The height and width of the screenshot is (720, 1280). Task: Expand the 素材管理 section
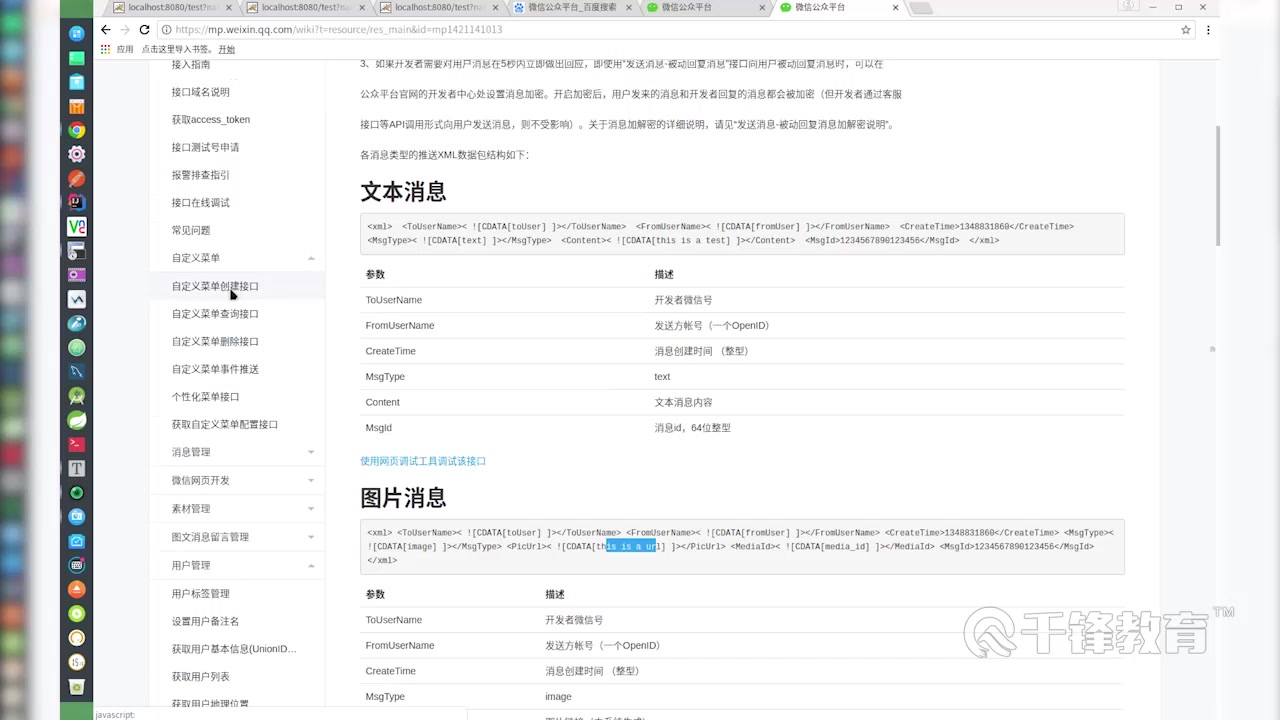(x=311, y=508)
